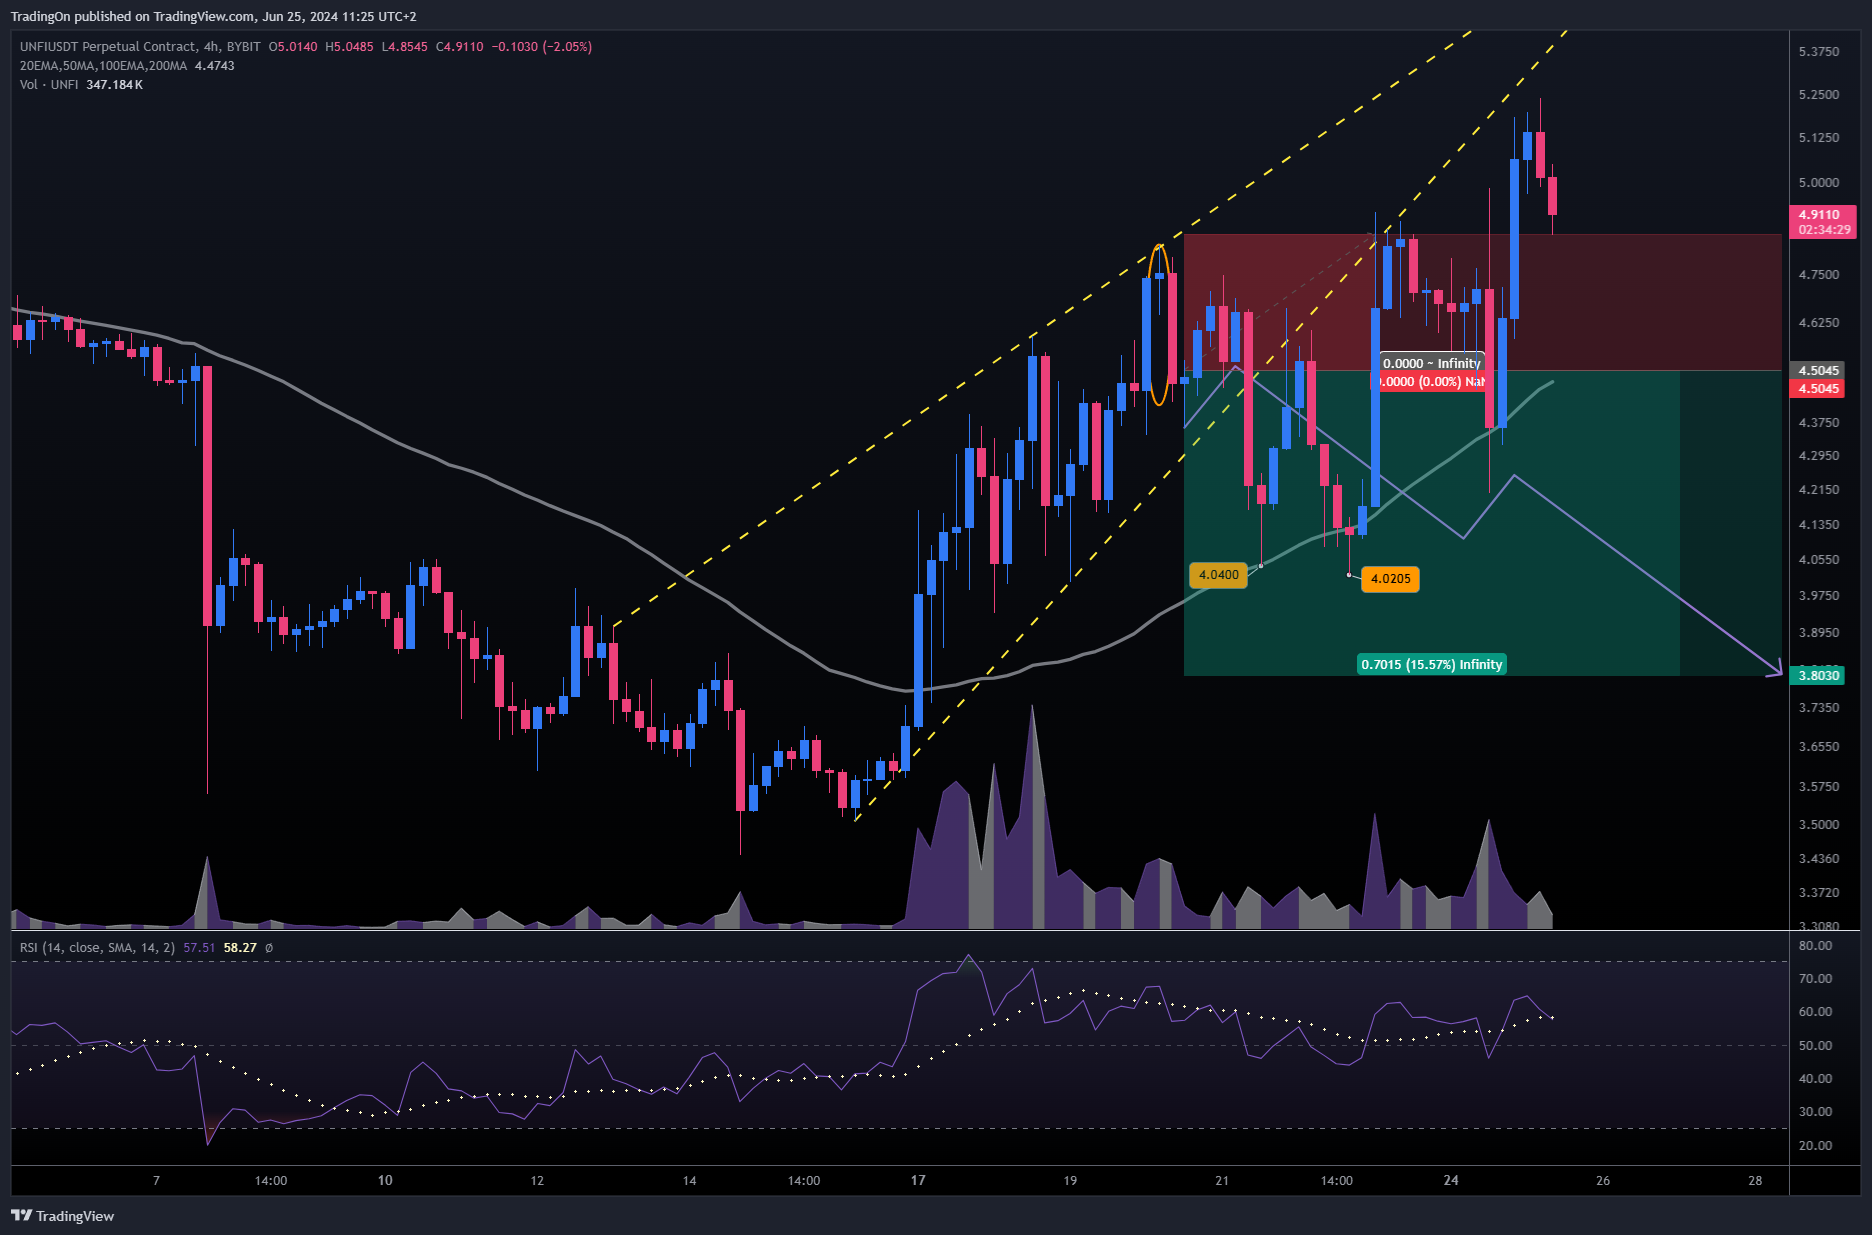Click the RSI axis value 70.00
This screenshot has width=1872, height=1235.
(x=1815, y=978)
